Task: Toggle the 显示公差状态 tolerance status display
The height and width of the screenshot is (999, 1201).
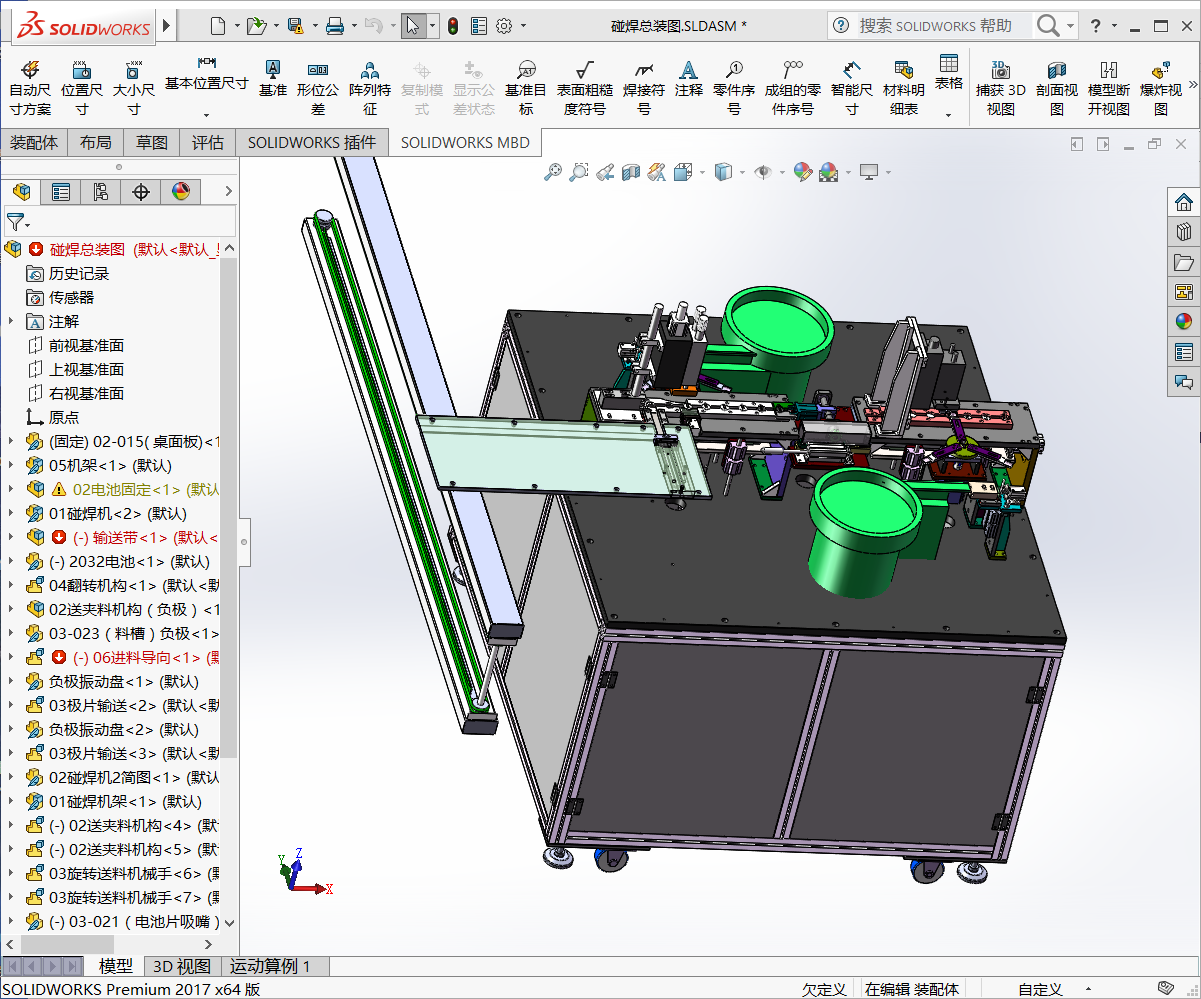Action: [474, 85]
